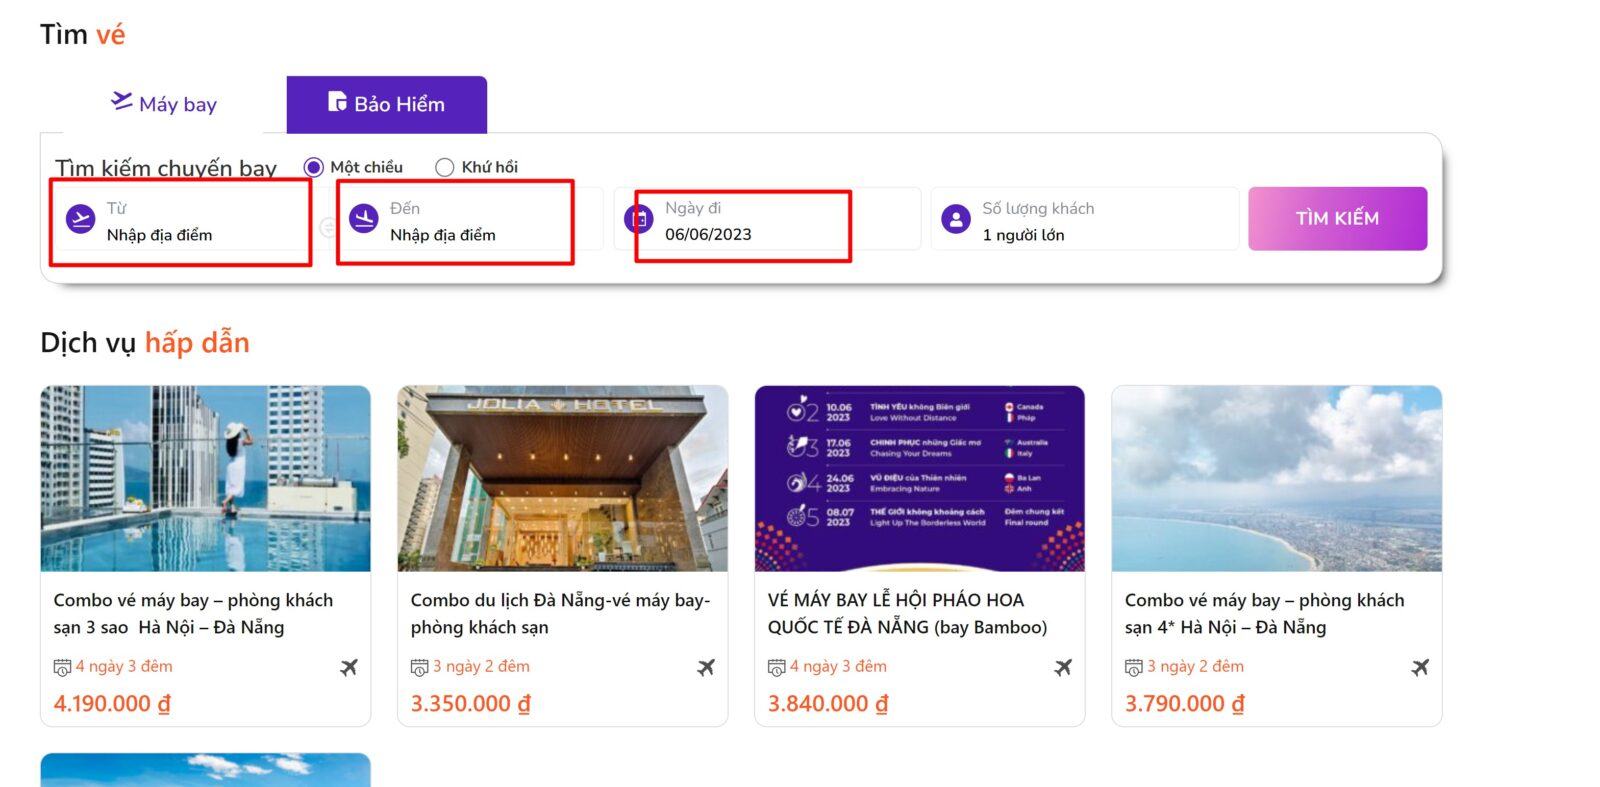Click calendar icon next to 3 ngày 2 đêm on 3.350.000 đ card
This screenshot has height=787, width=1600.
coord(419,667)
